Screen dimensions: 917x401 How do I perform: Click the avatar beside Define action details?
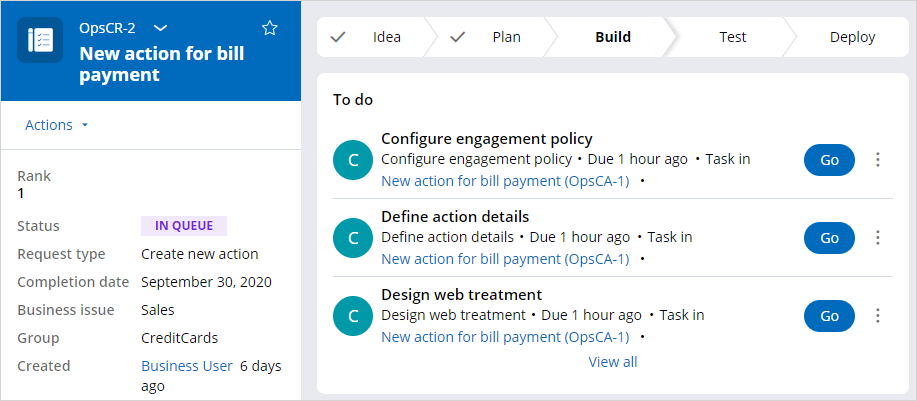(353, 238)
